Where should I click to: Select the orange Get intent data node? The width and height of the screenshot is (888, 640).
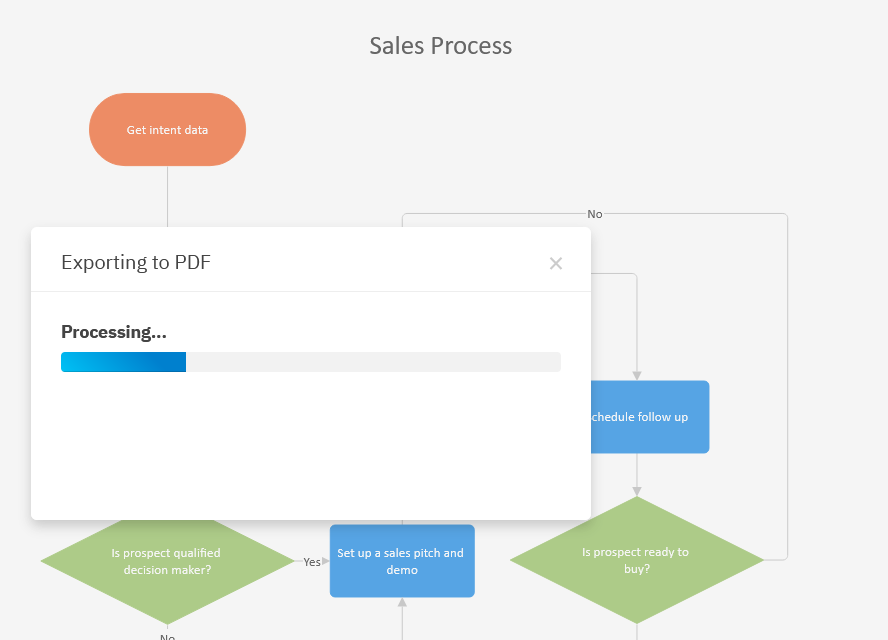167,130
